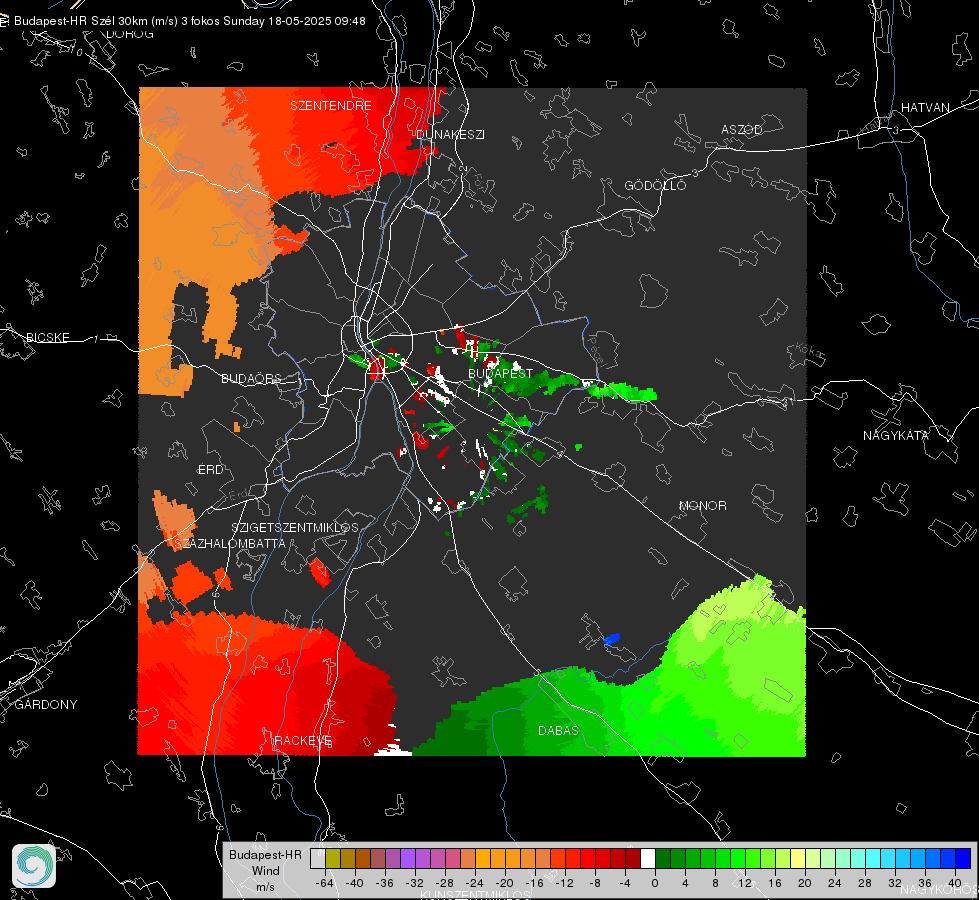Click the 'Wind' legend label
The height and width of the screenshot is (900, 979).
[x=265, y=871]
